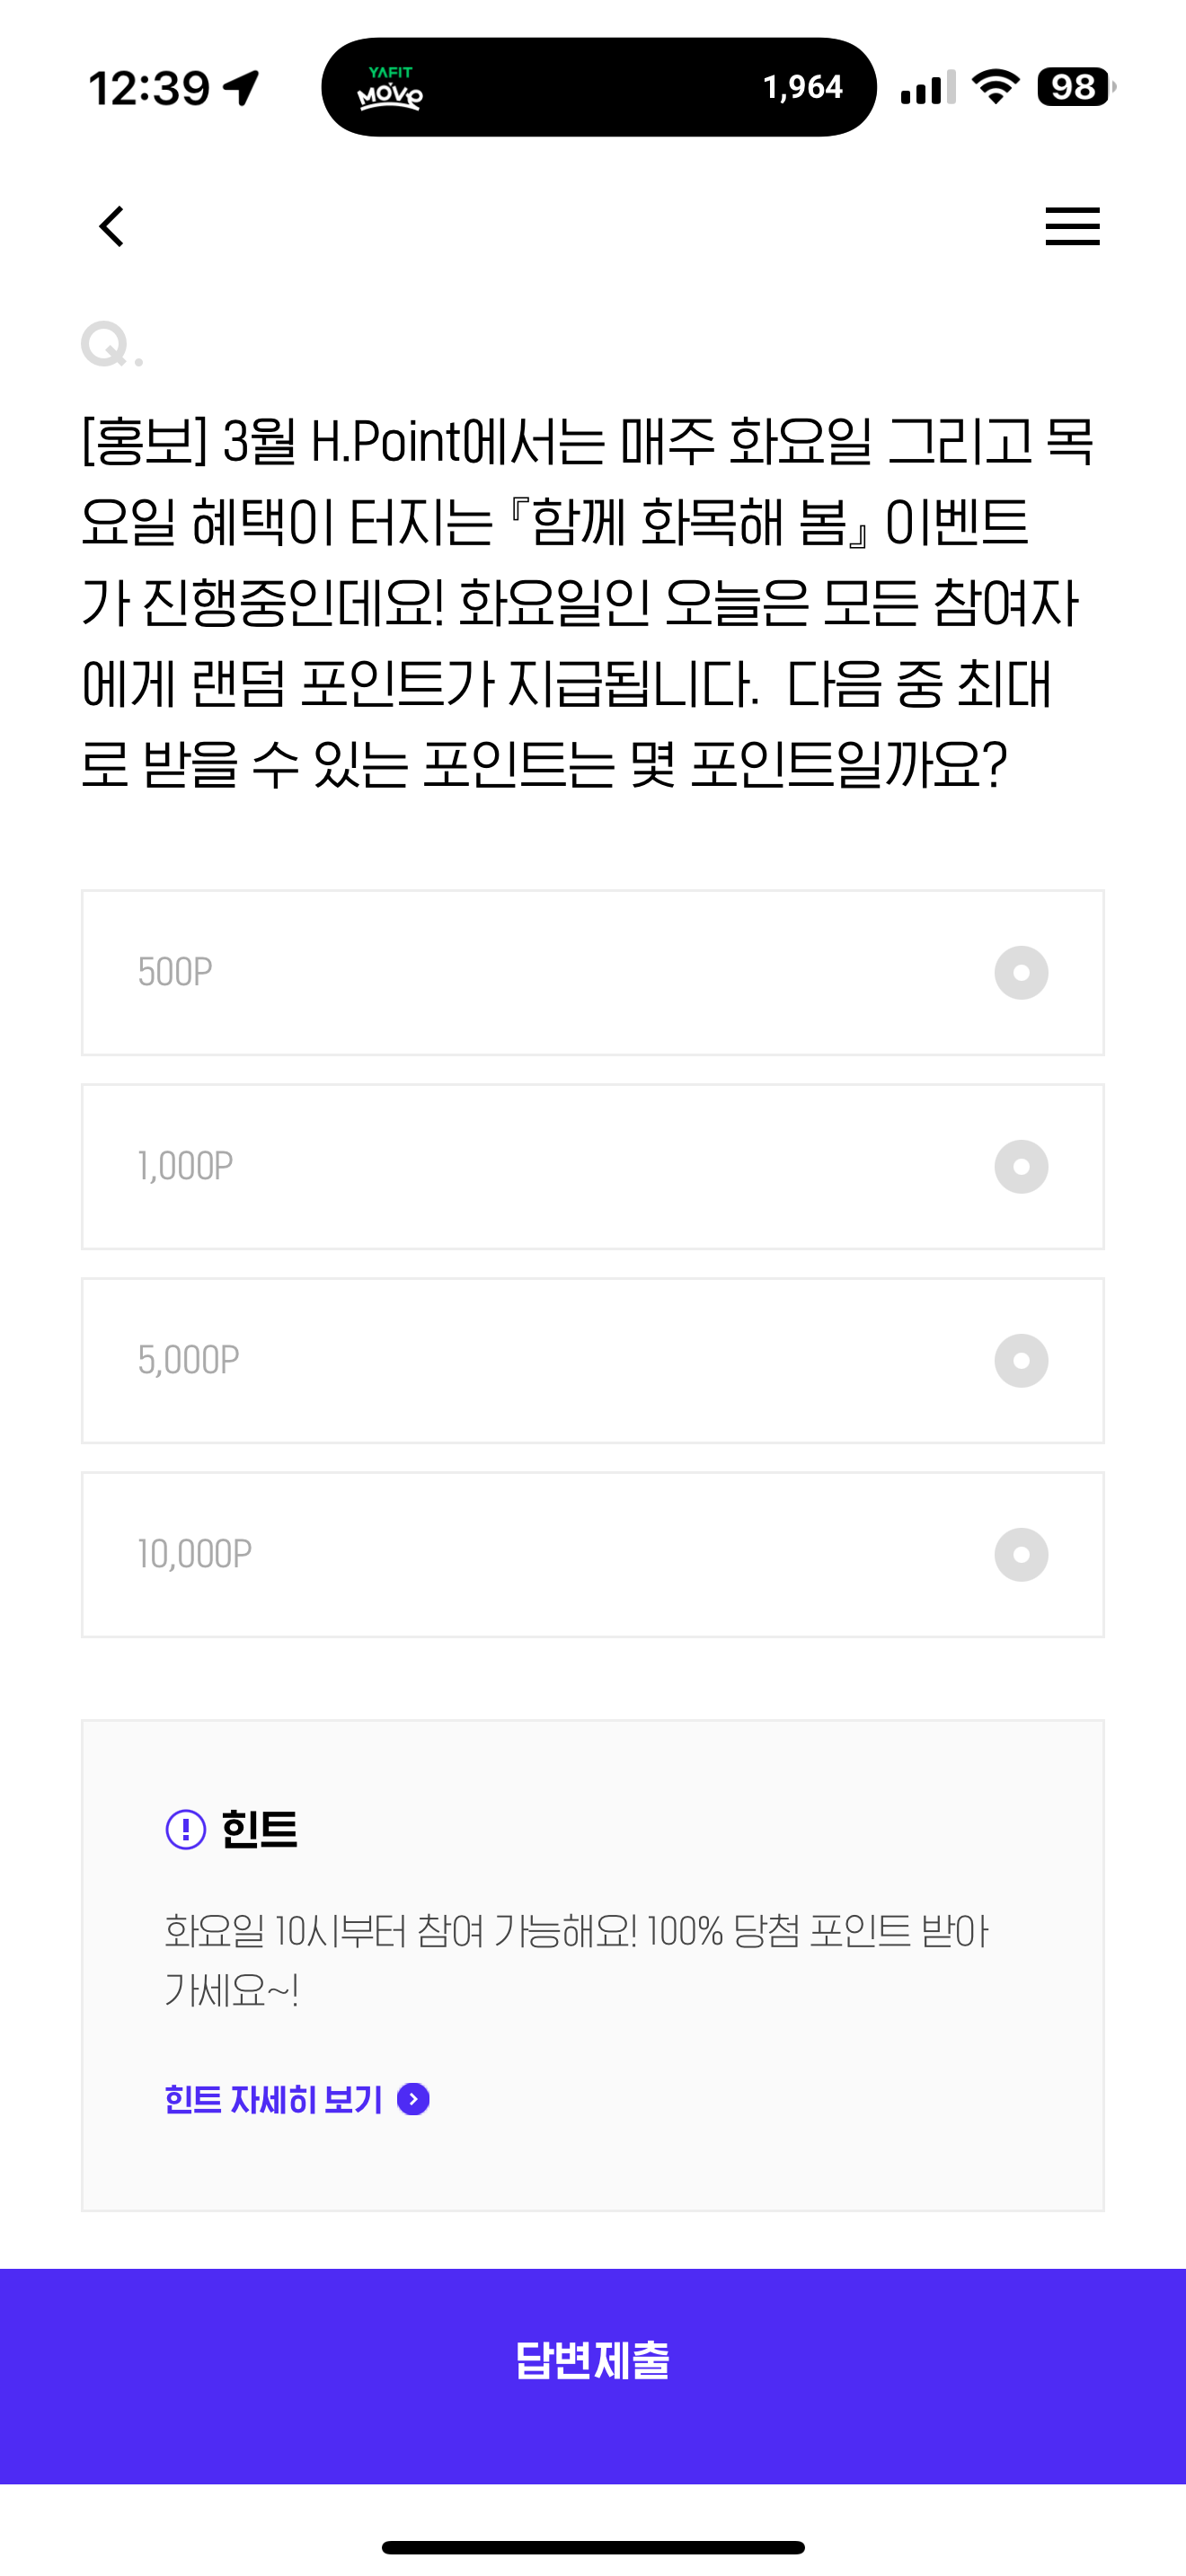Select the 500P radio button
The width and height of the screenshot is (1186, 2576).
coord(1021,973)
